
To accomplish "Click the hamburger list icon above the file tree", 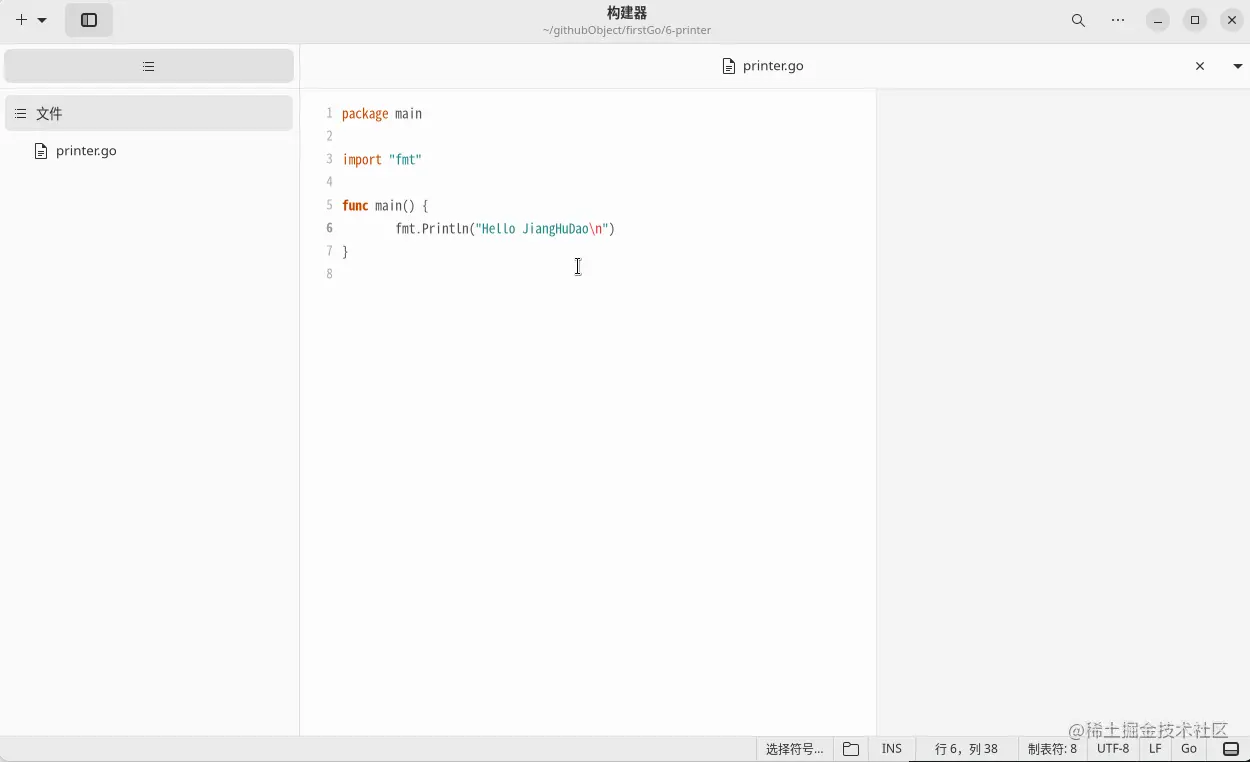I will coord(149,66).
